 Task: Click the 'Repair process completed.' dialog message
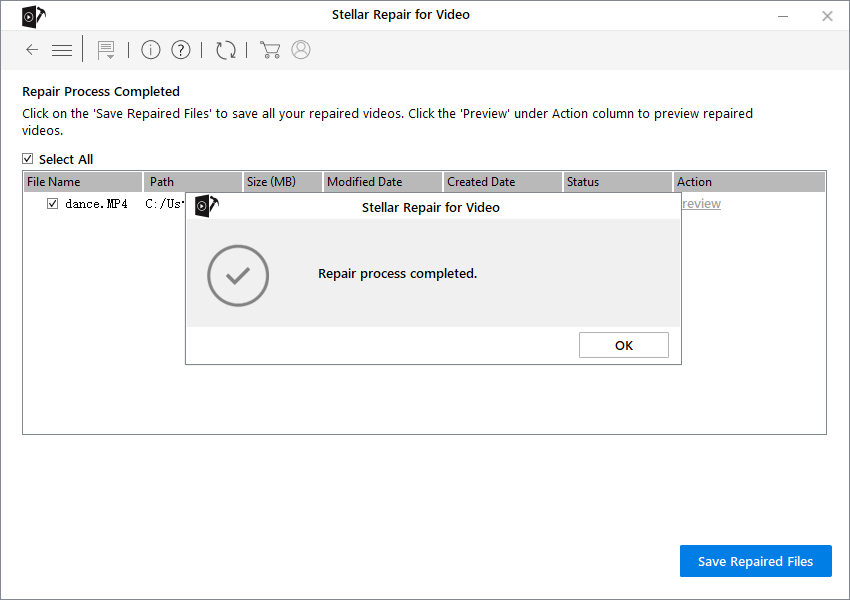pyautogui.click(x=397, y=274)
